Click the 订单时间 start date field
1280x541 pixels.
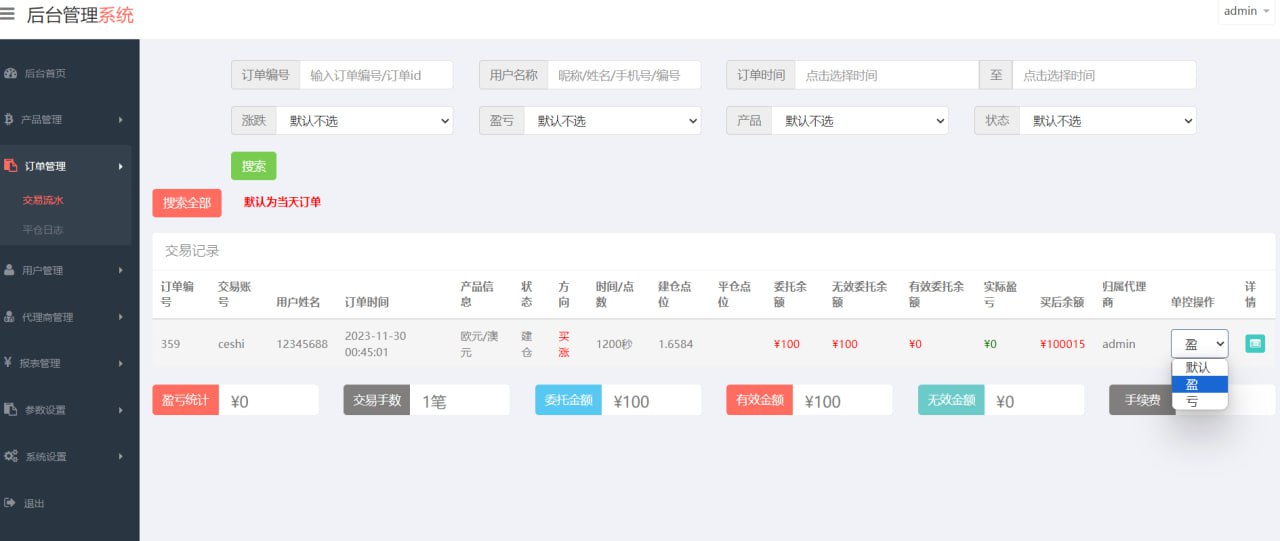click(886, 75)
